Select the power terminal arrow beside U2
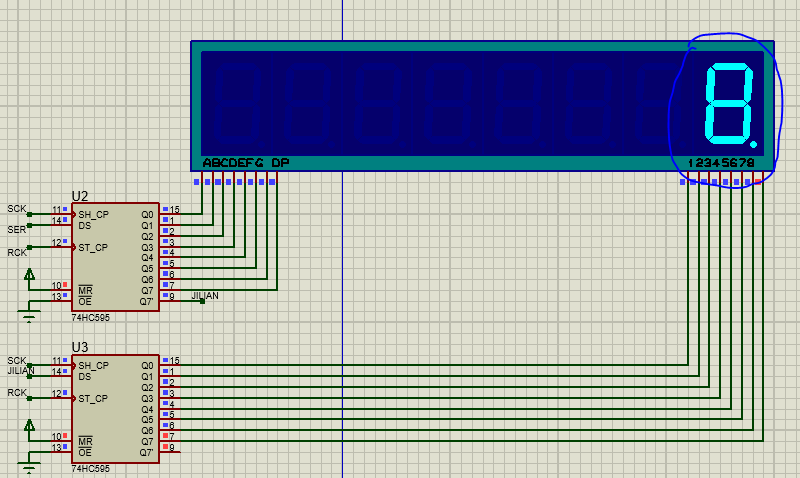The width and height of the screenshot is (800, 478). (30, 274)
